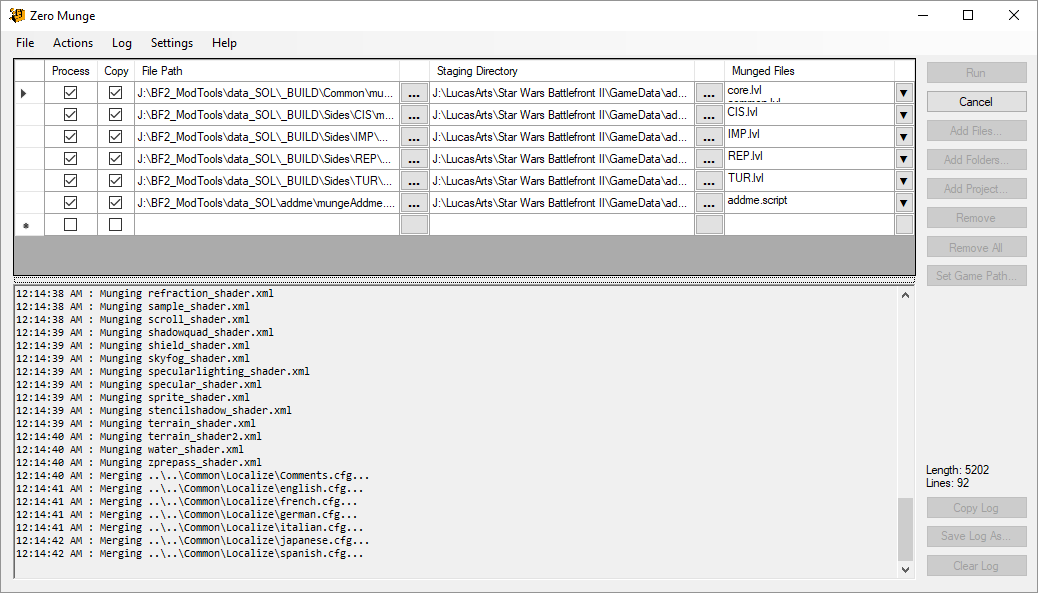Browse file path for Sides\TUR row

(x=414, y=180)
